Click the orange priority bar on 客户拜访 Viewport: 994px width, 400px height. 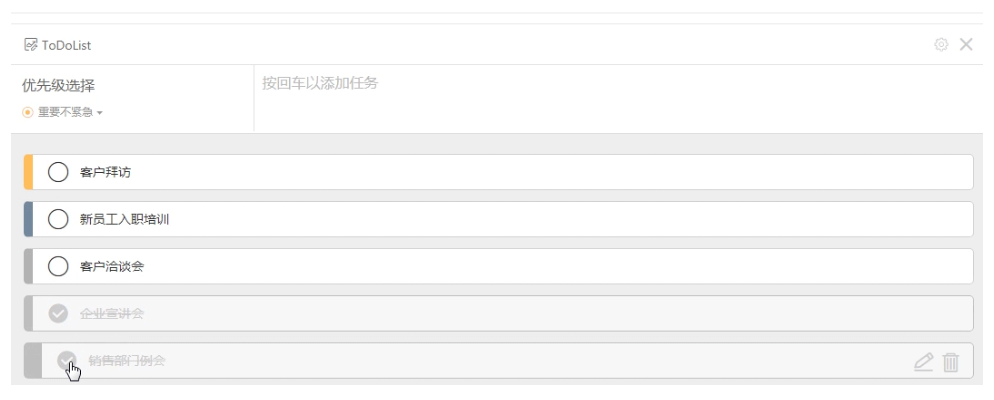[x=28, y=172]
